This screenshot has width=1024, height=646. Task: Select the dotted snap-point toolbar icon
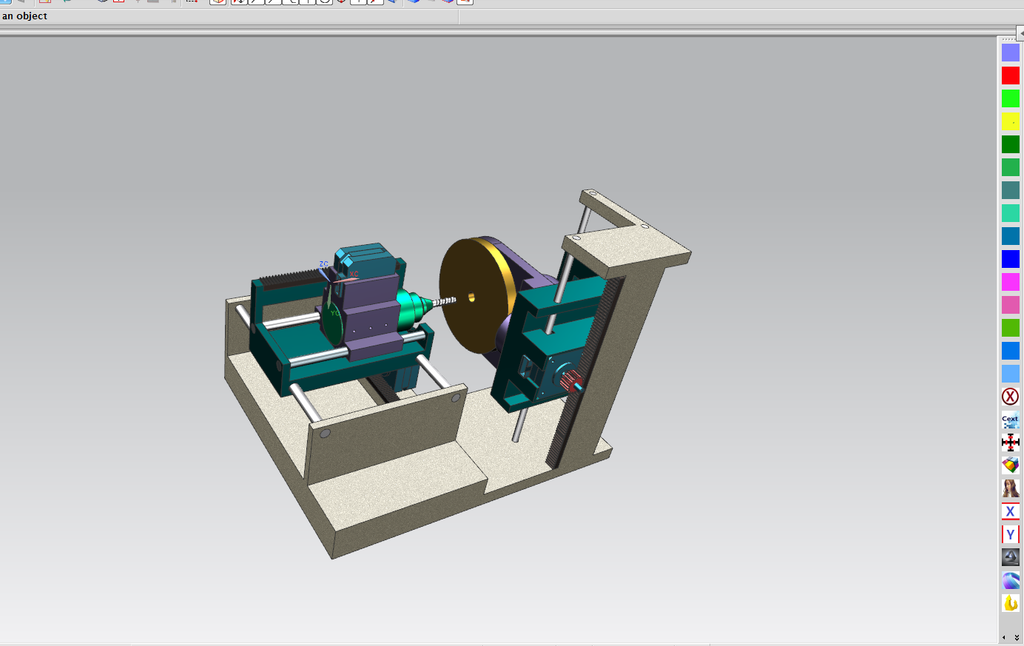(191, 3)
